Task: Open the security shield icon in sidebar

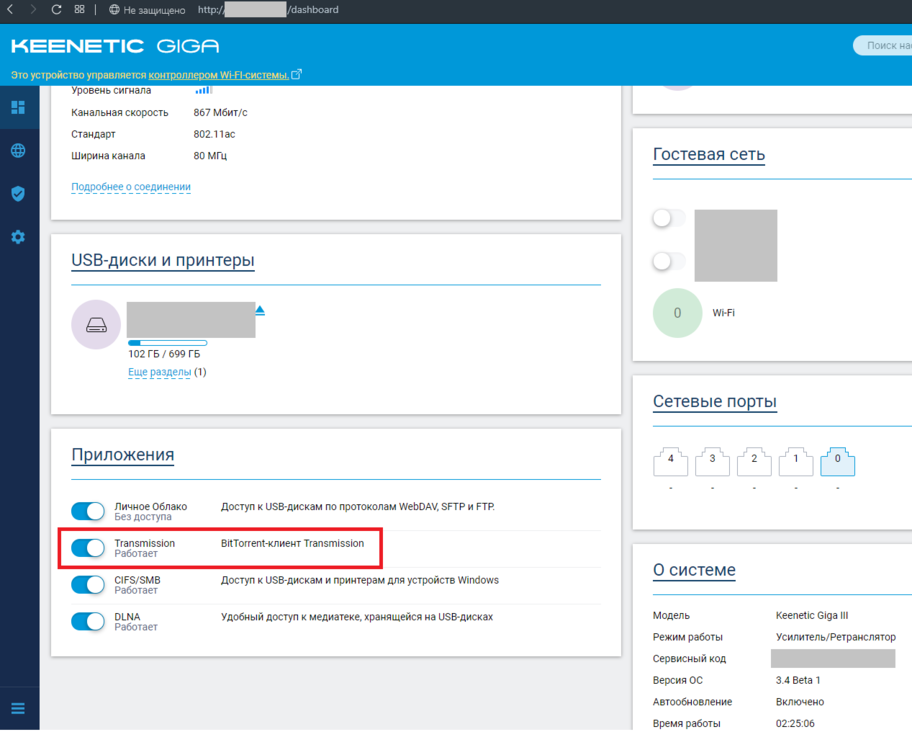Action: 18,194
